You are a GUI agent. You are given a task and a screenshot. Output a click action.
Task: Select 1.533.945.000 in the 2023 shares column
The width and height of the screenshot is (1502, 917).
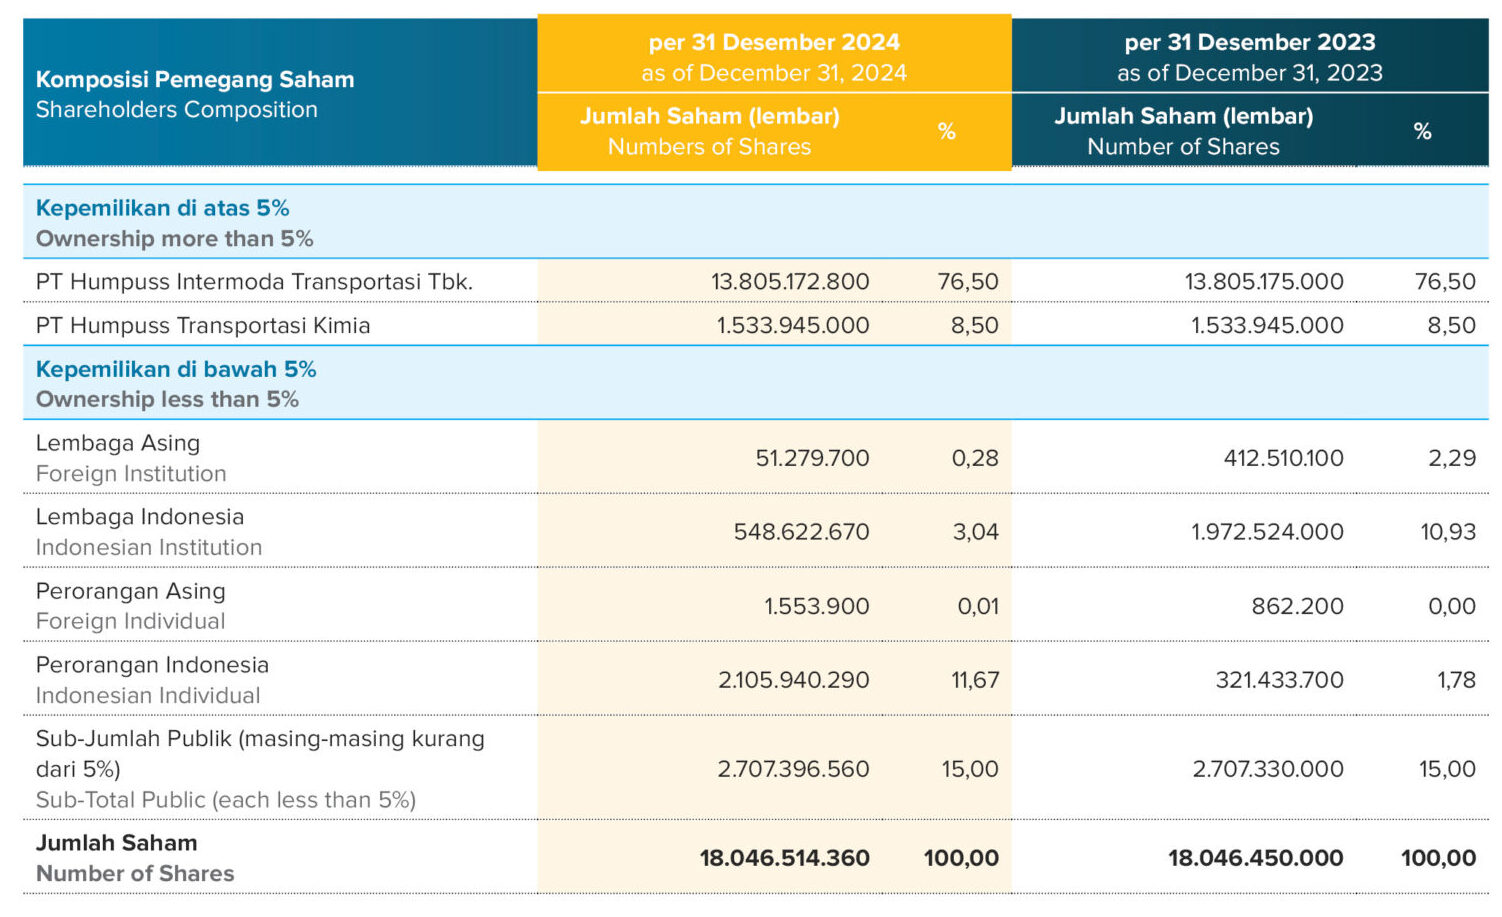(x=1267, y=326)
